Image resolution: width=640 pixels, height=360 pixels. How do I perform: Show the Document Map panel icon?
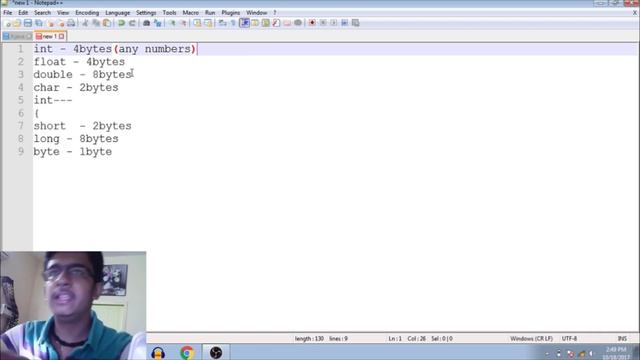tap(266, 23)
